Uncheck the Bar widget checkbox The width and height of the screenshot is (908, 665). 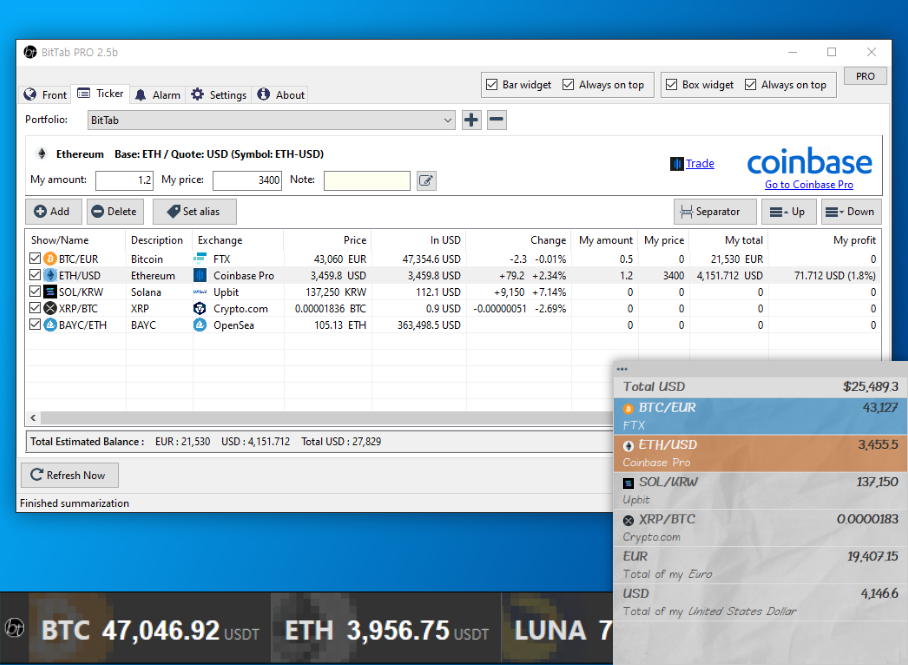[493, 84]
